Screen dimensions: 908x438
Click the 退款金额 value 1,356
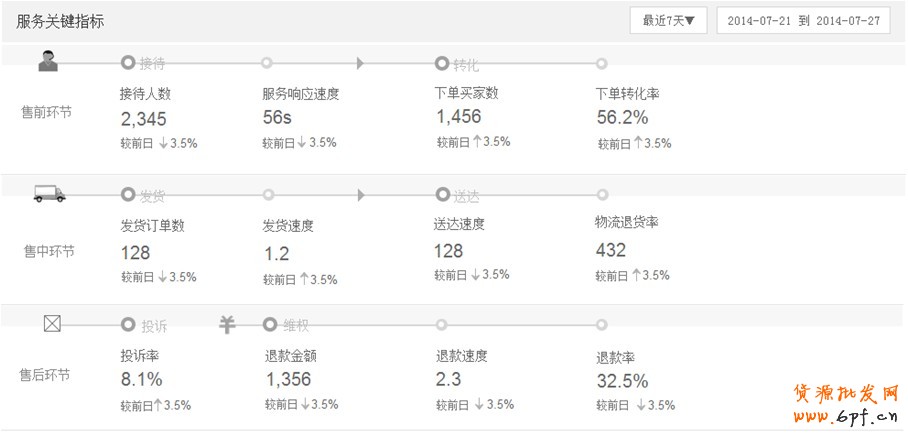click(x=288, y=379)
